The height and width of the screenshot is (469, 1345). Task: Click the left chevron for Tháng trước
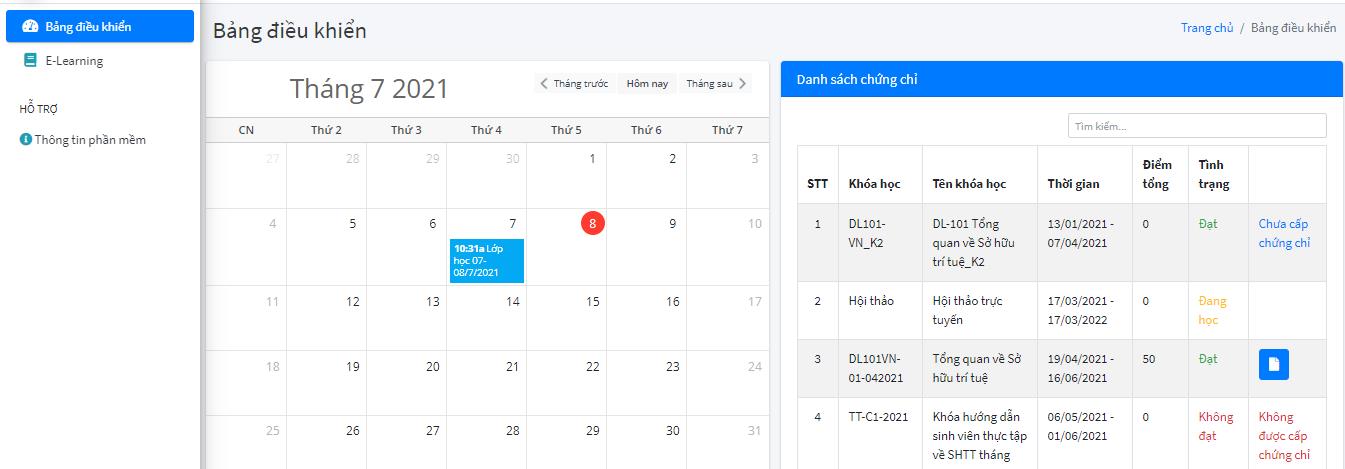point(544,84)
